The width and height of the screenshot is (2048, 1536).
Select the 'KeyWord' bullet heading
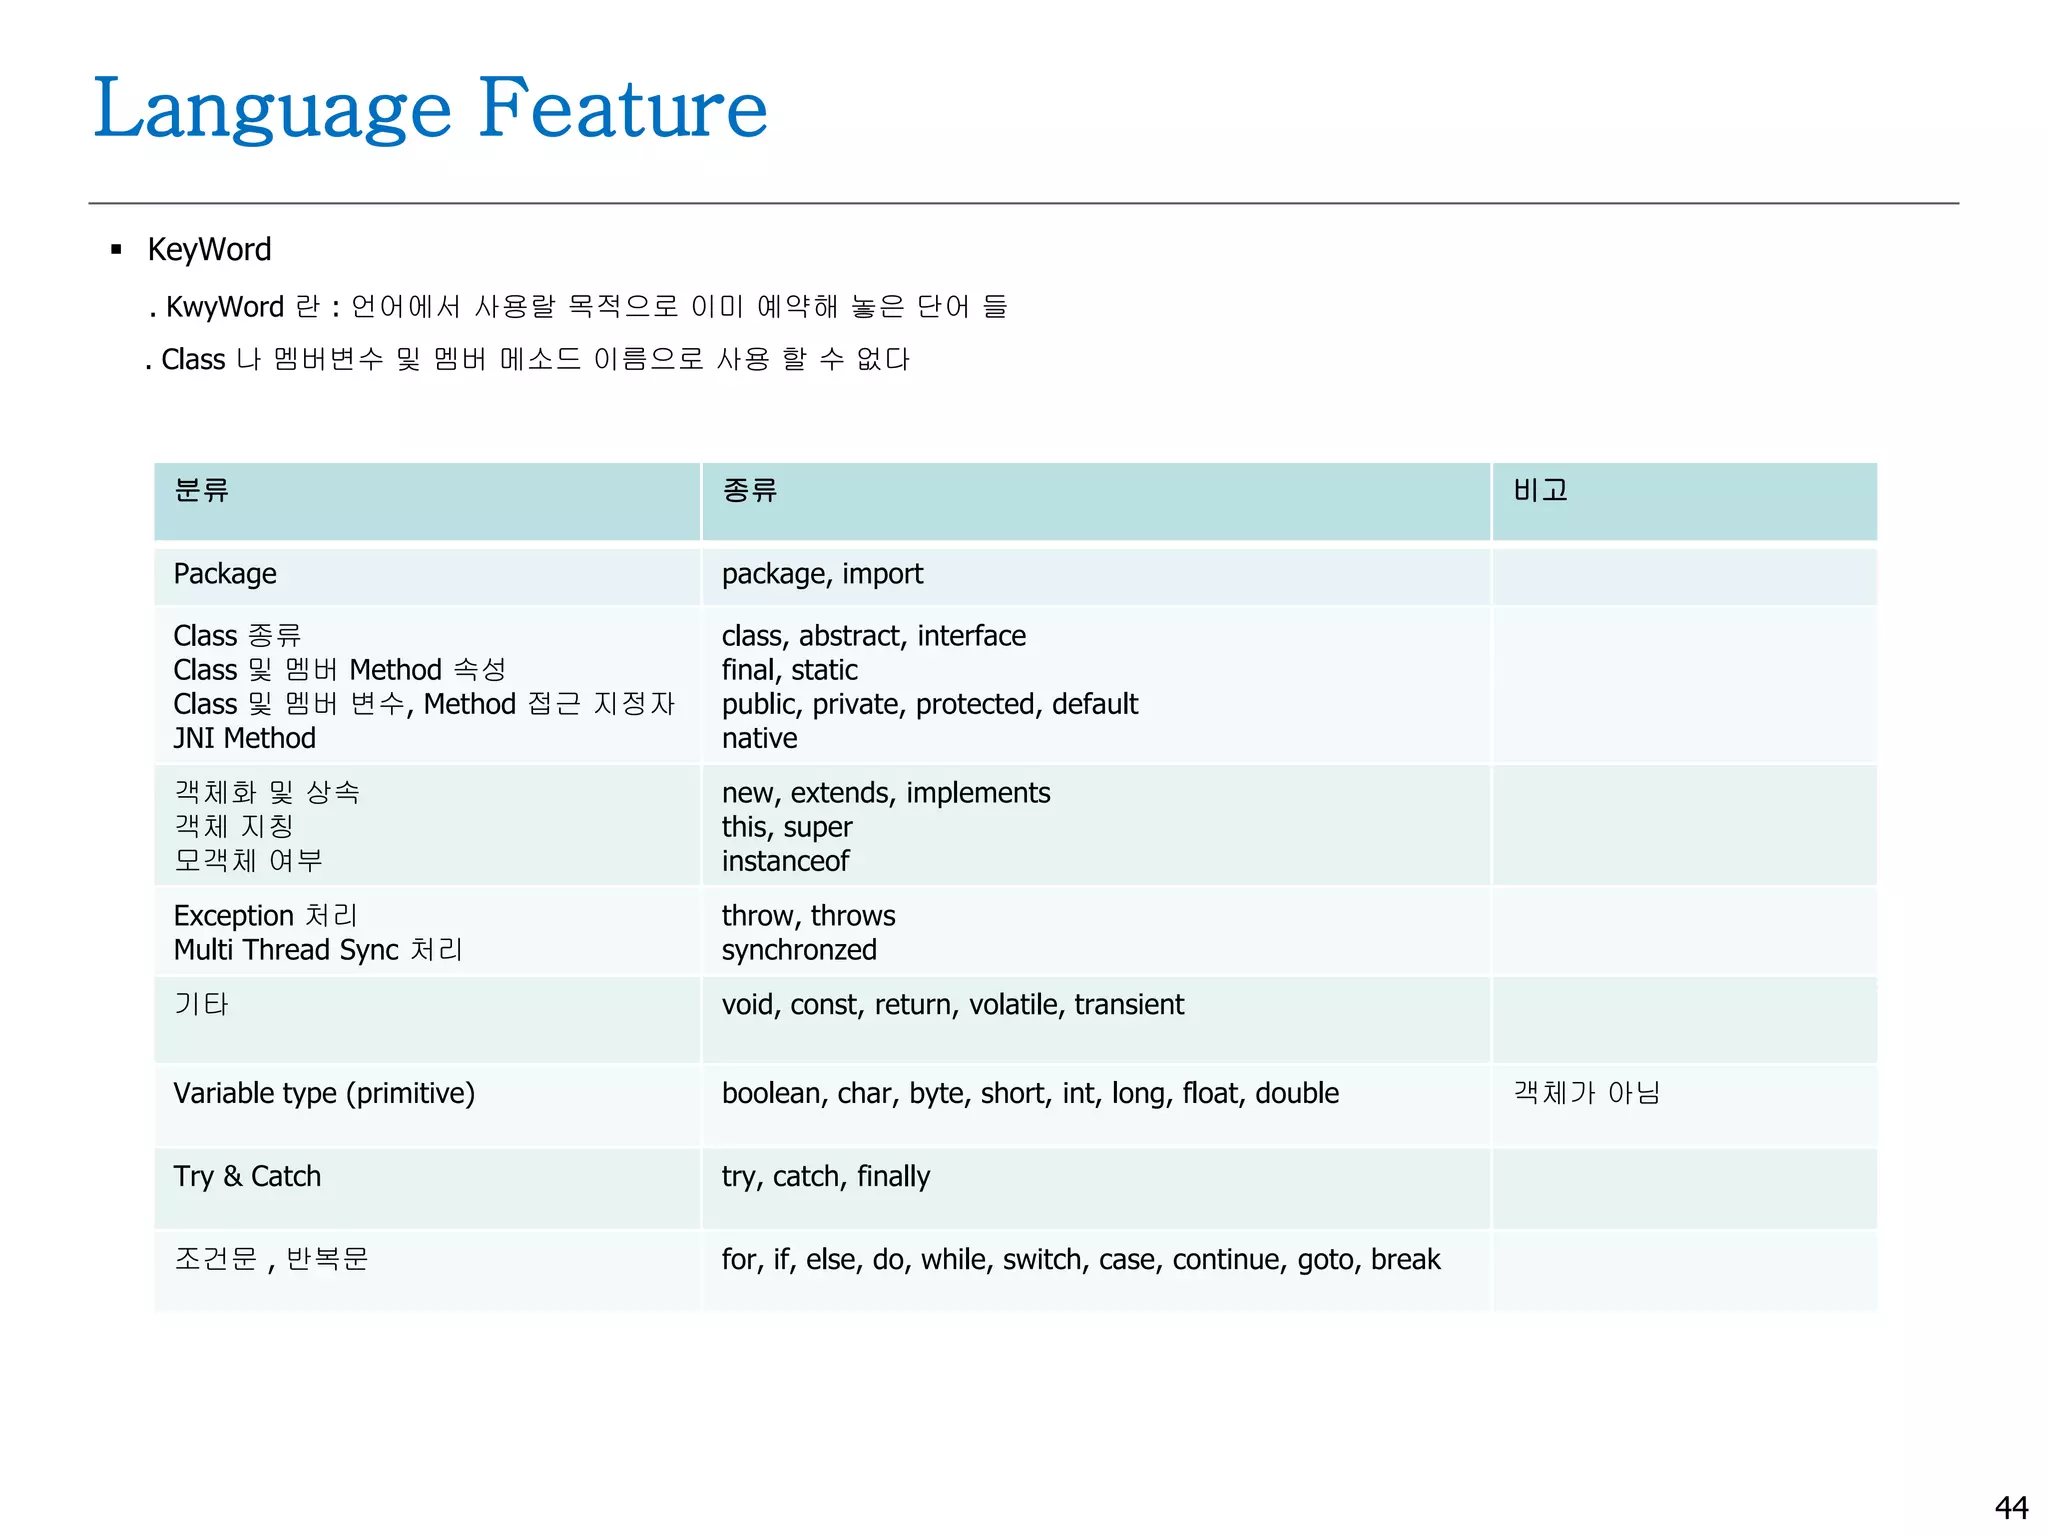[209, 249]
